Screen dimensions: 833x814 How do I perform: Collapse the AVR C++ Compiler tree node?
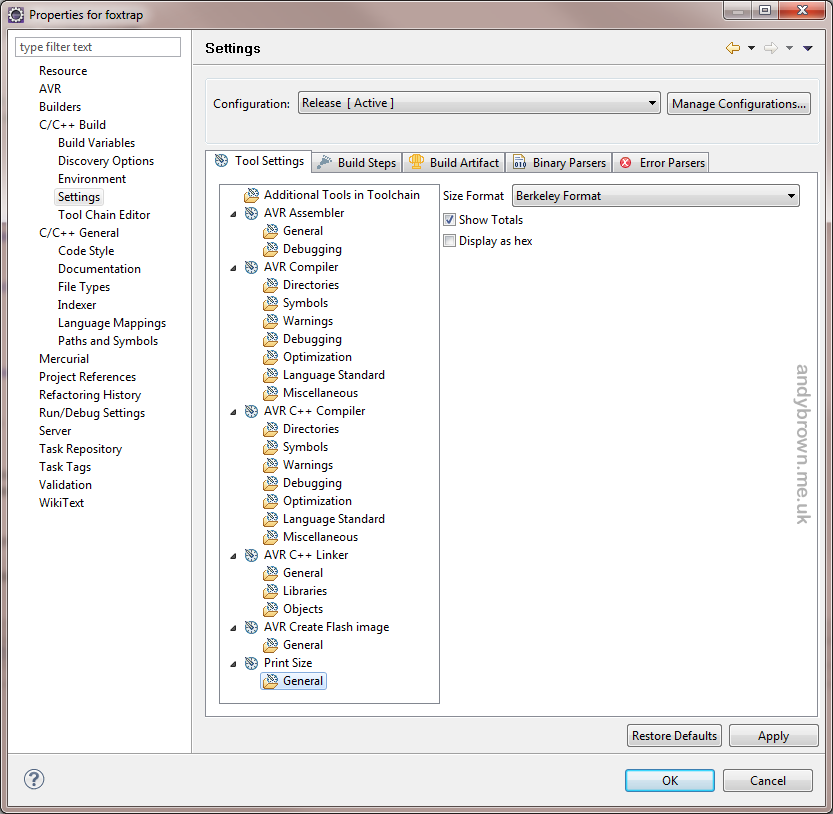click(233, 411)
